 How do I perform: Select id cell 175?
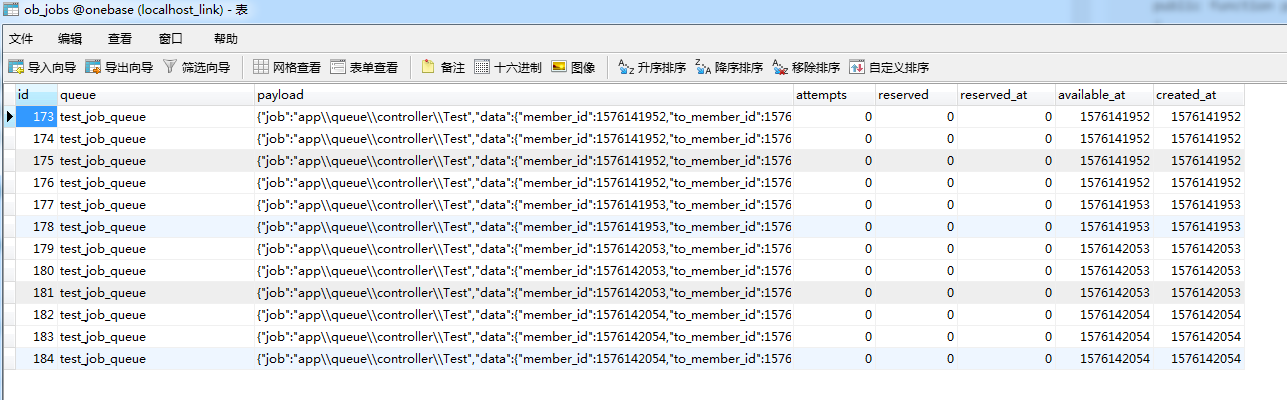(x=36, y=160)
